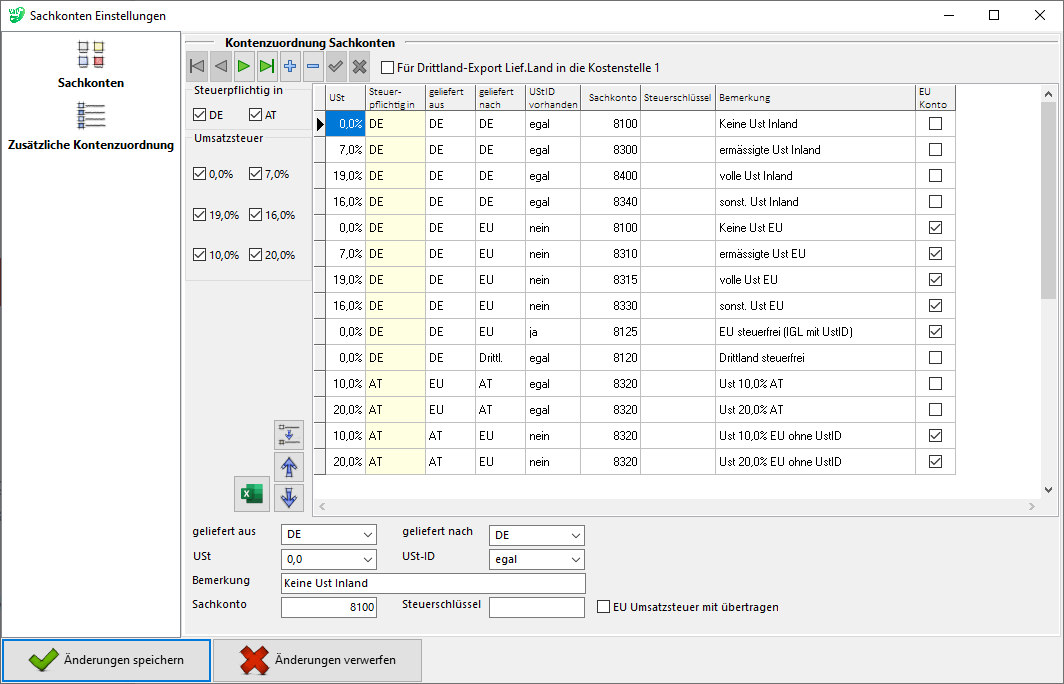
Task: Open Zusätzliche Kontenzuordnung section
Action: click(x=90, y=128)
